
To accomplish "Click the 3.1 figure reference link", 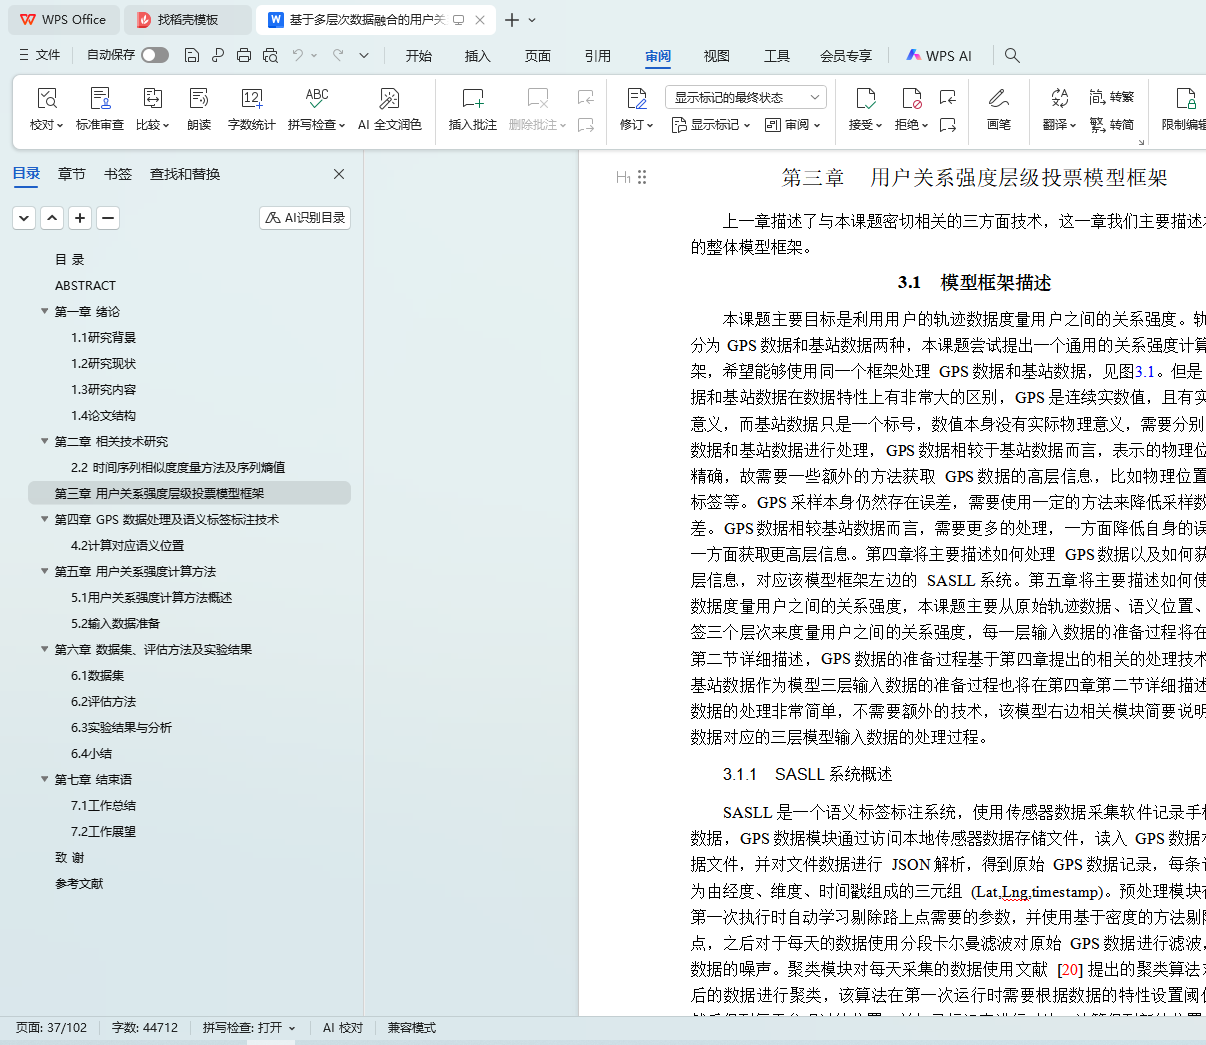I will point(1144,371).
